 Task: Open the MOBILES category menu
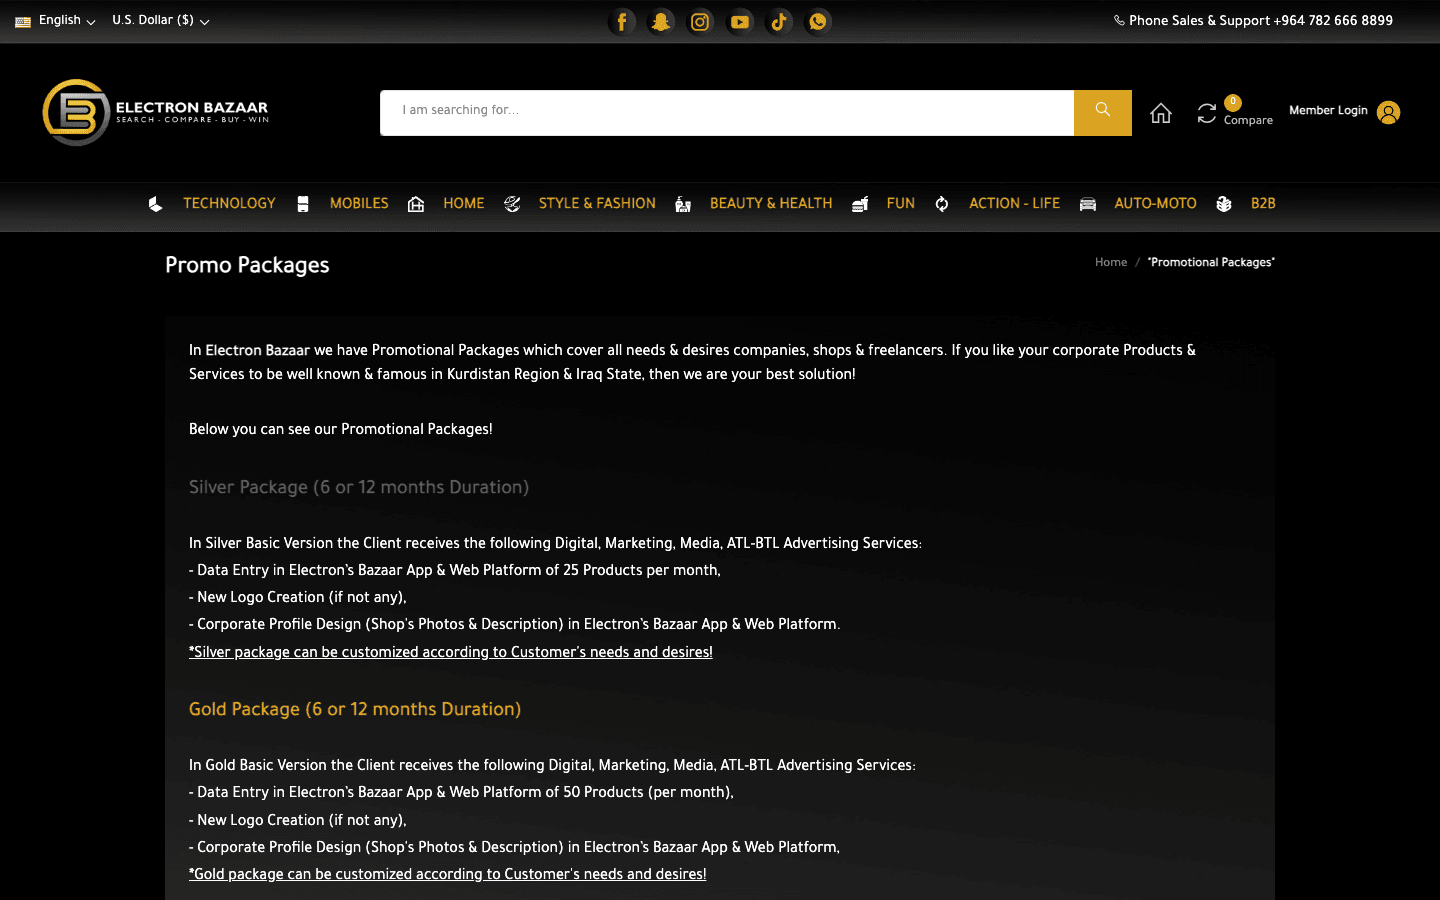tap(359, 203)
